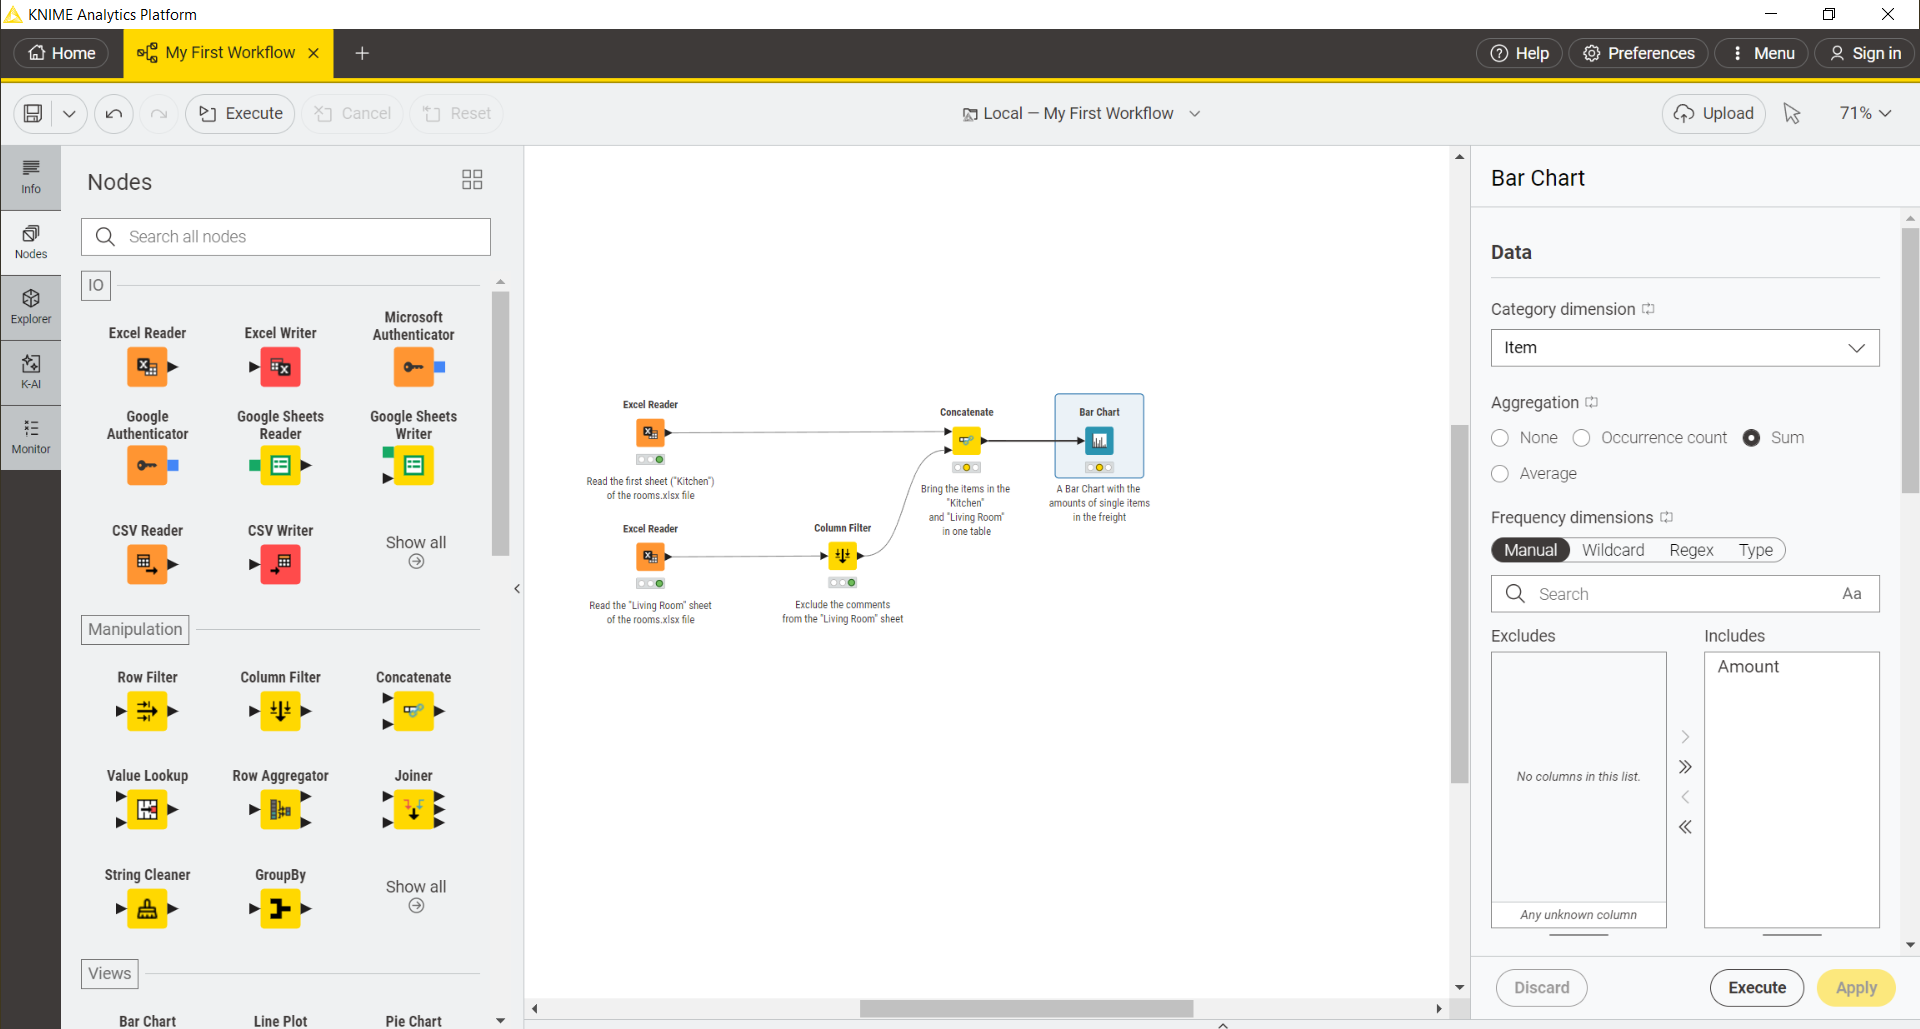Open the K-AI sidebar panel
Image resolution: width=1920 pixels, height=1029 pixels.
[x=31, y=372]
